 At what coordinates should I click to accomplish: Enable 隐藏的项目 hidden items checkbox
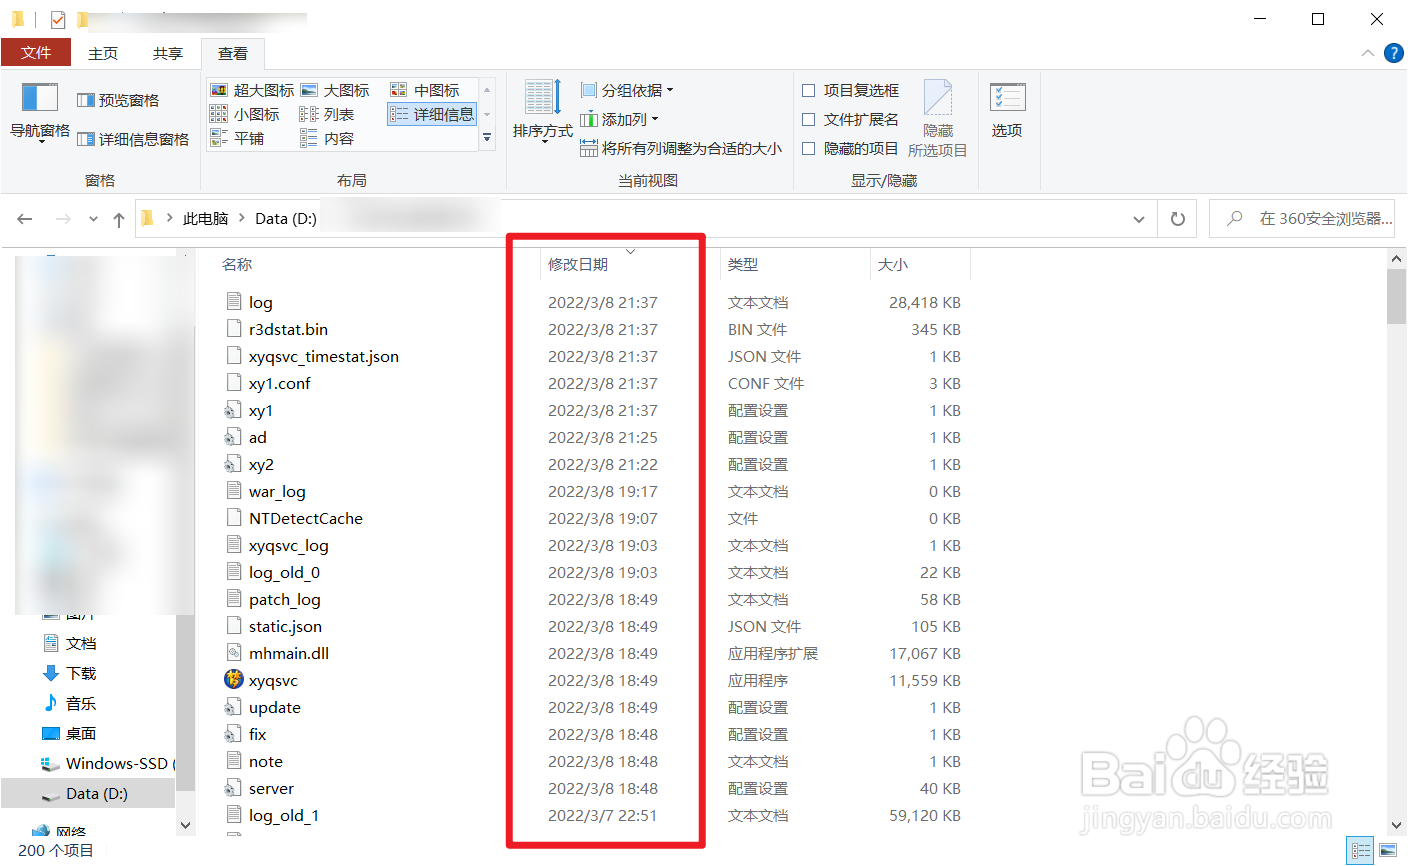(808, 148)
